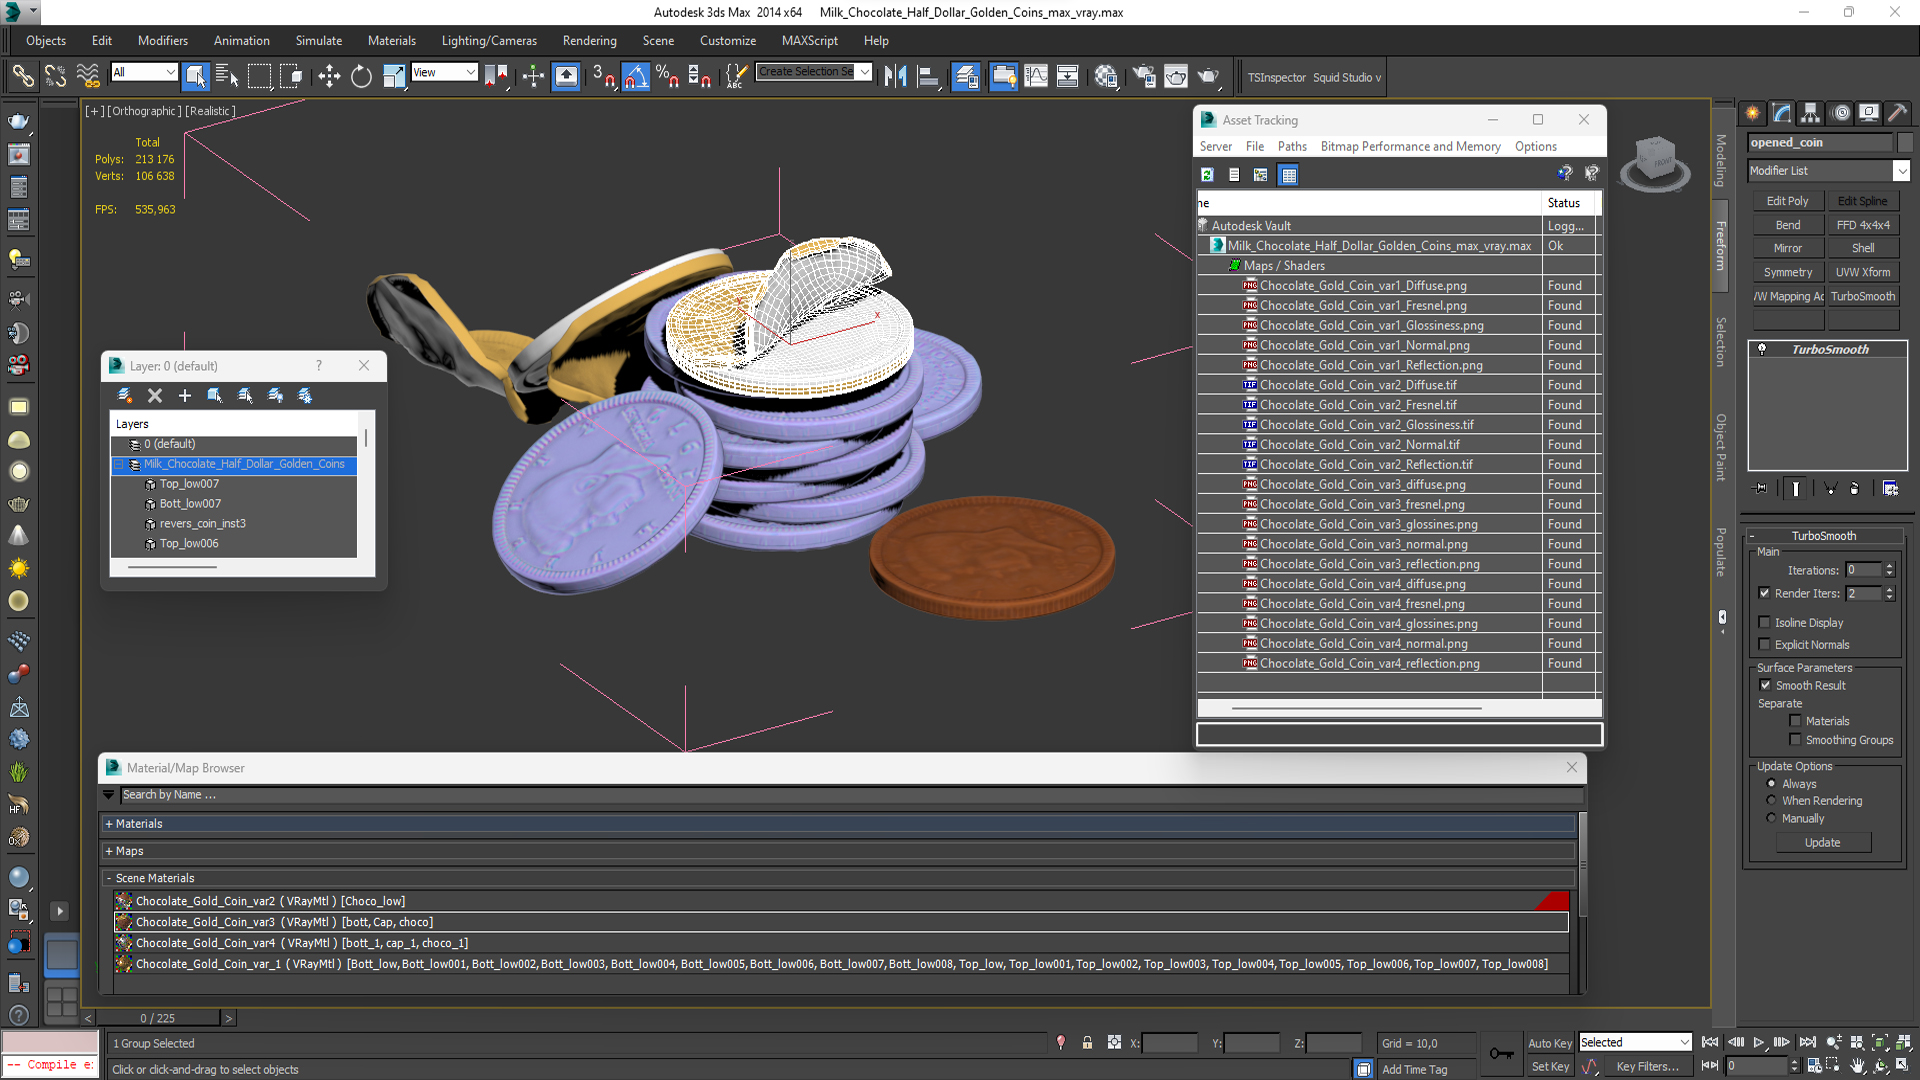Click Configure Modifier Sets icon

tap(1890, 488)
